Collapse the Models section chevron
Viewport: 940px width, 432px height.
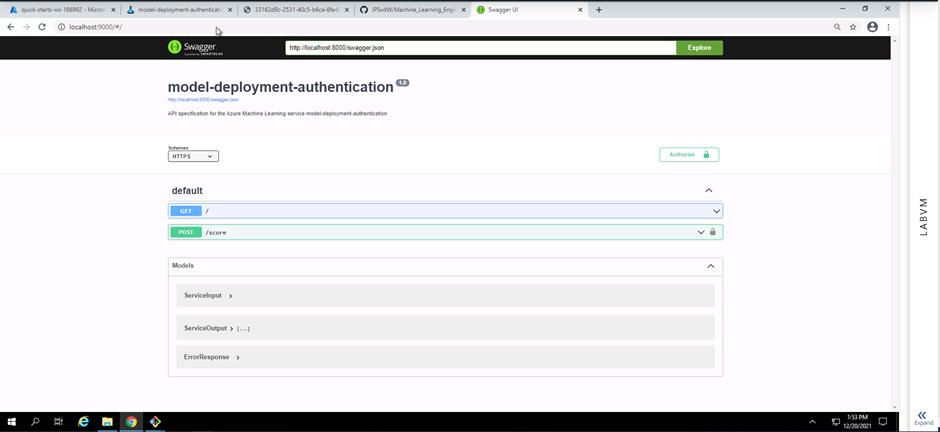tap(710, 266)
